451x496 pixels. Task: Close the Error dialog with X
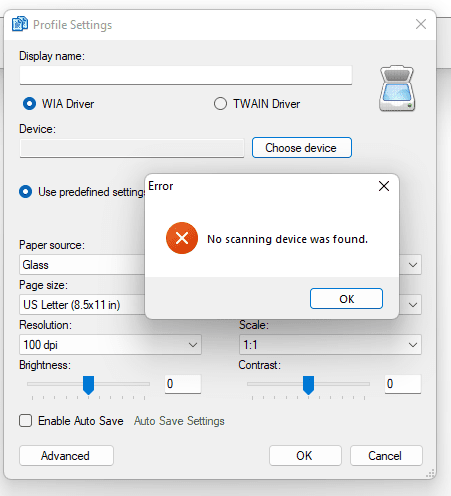click(x=384, y=186)
